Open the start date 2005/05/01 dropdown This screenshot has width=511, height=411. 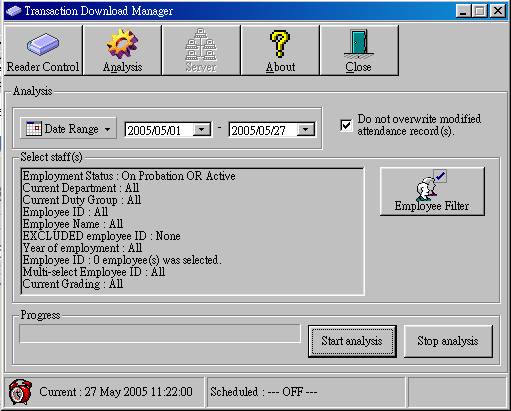tap(202, 129)
